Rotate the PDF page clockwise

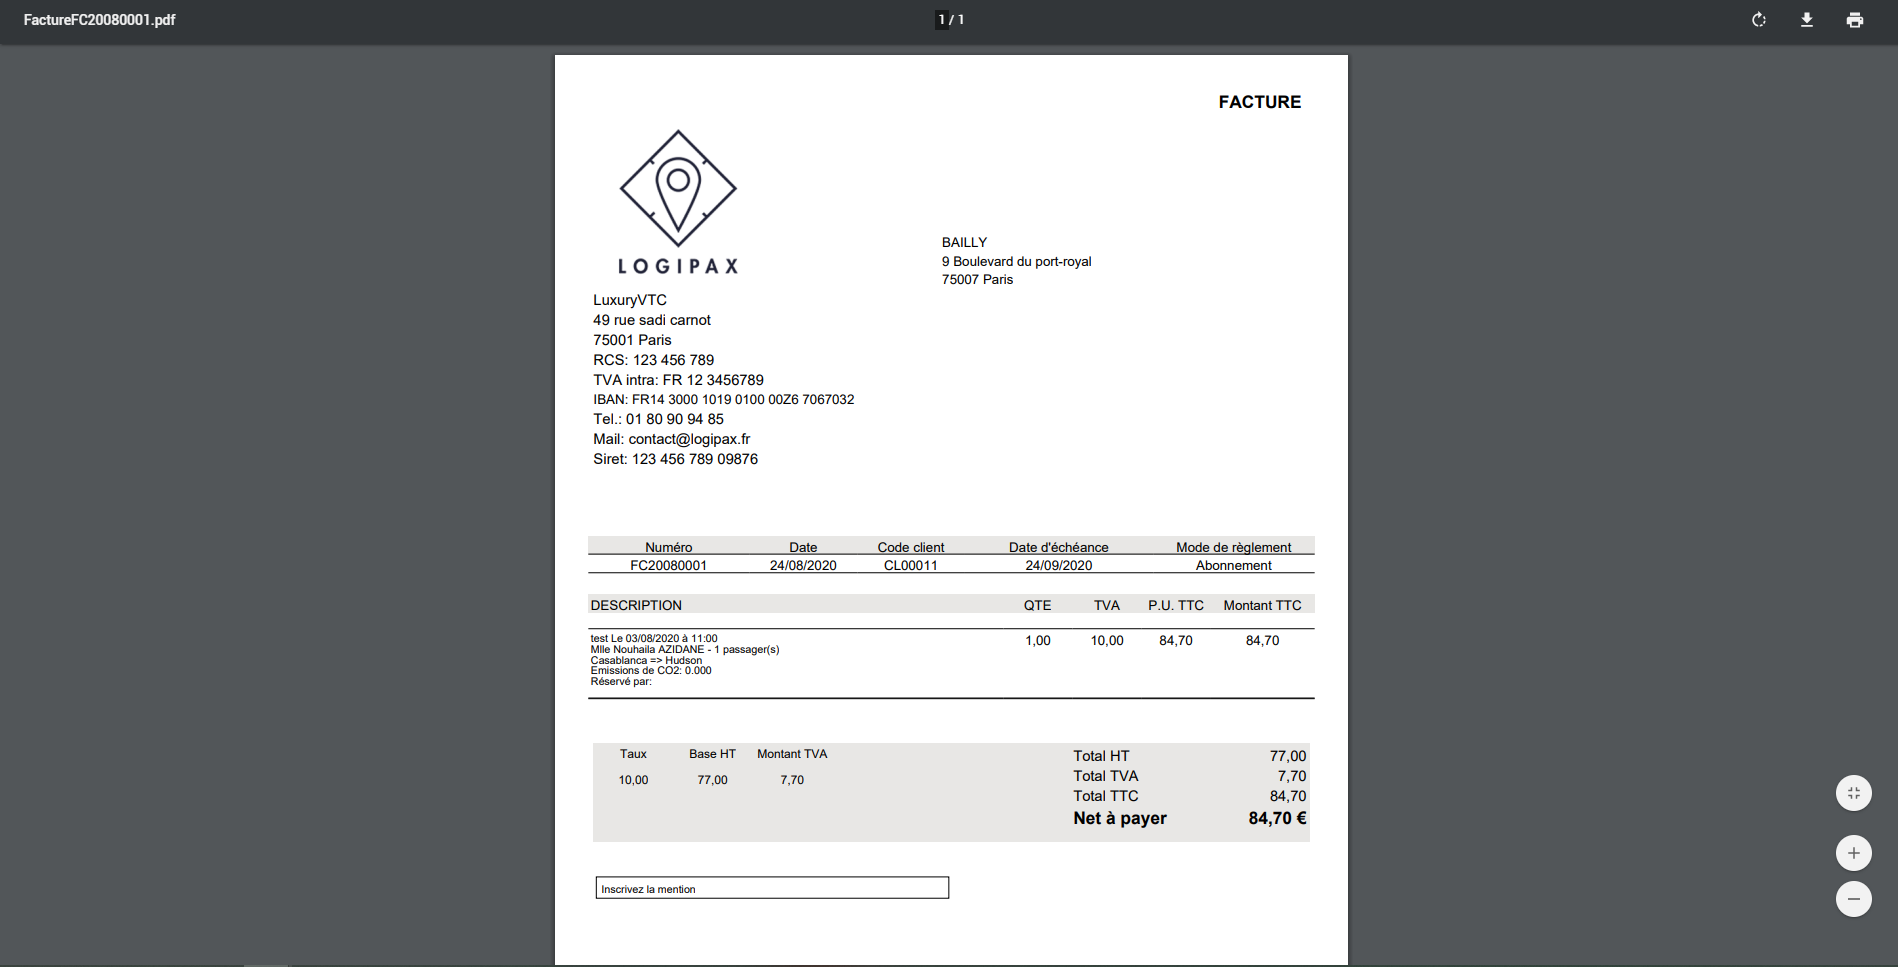click(1759, 20)
